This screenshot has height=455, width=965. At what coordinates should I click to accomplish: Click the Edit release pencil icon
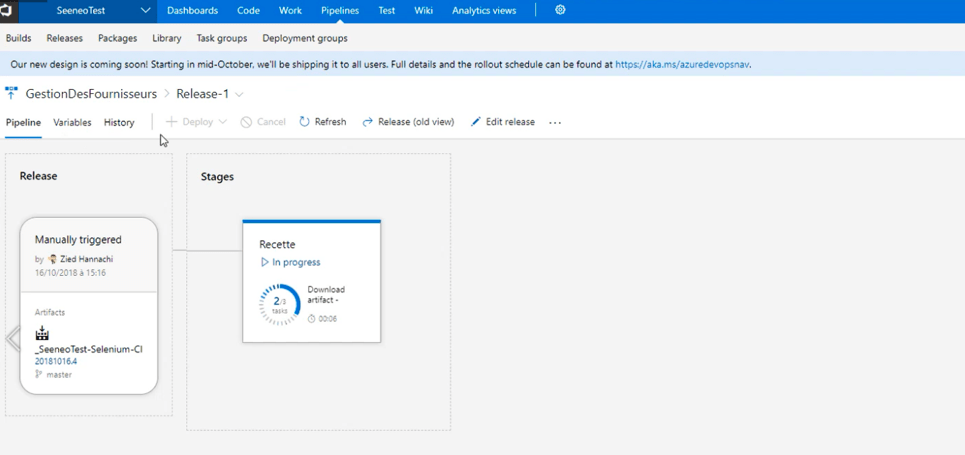click(476, 122)
